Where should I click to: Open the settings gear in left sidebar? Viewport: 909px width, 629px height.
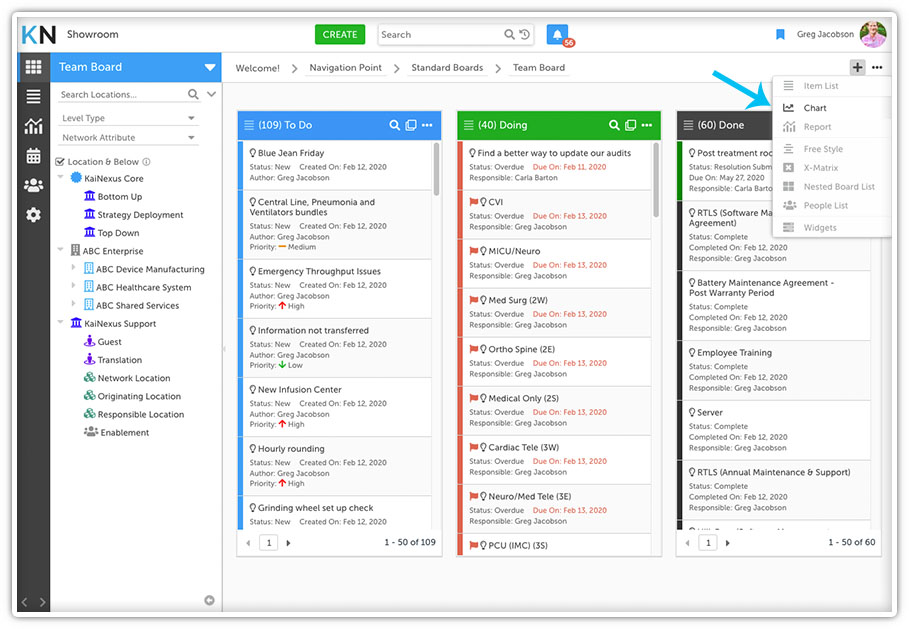tap(33, 214)
